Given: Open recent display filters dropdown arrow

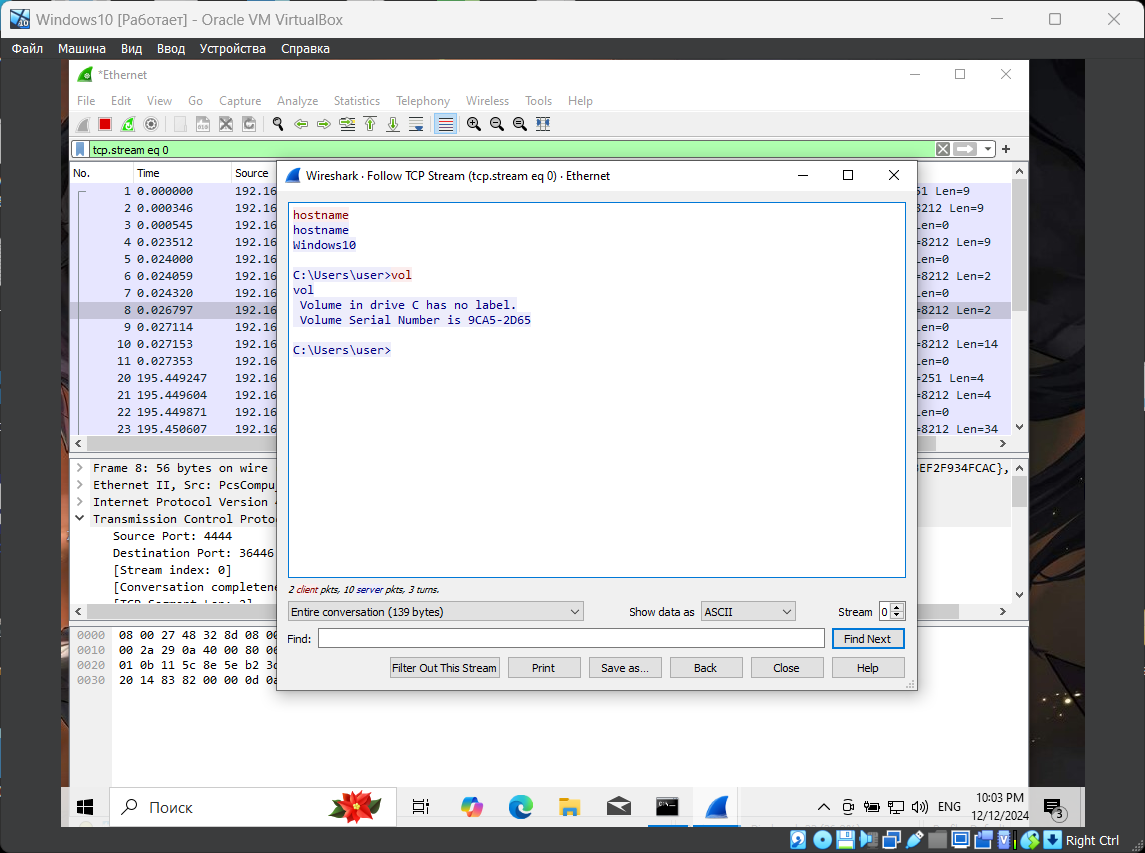Looking at the screenshot, I should pos(987,149).
